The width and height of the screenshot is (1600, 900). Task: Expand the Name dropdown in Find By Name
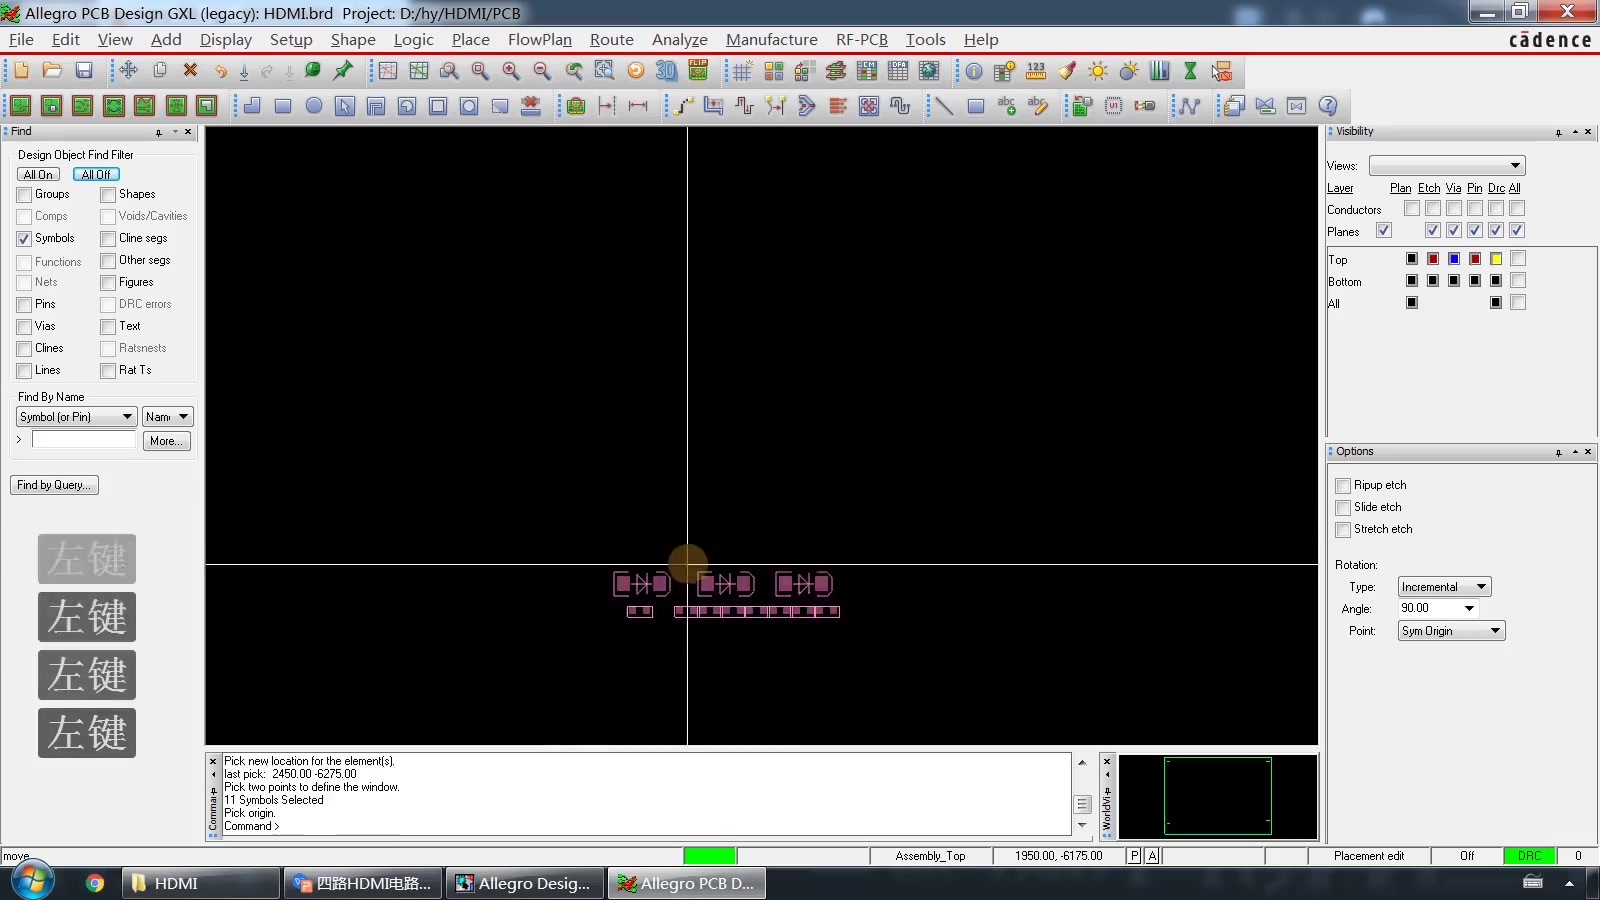[x=167, y=417]
